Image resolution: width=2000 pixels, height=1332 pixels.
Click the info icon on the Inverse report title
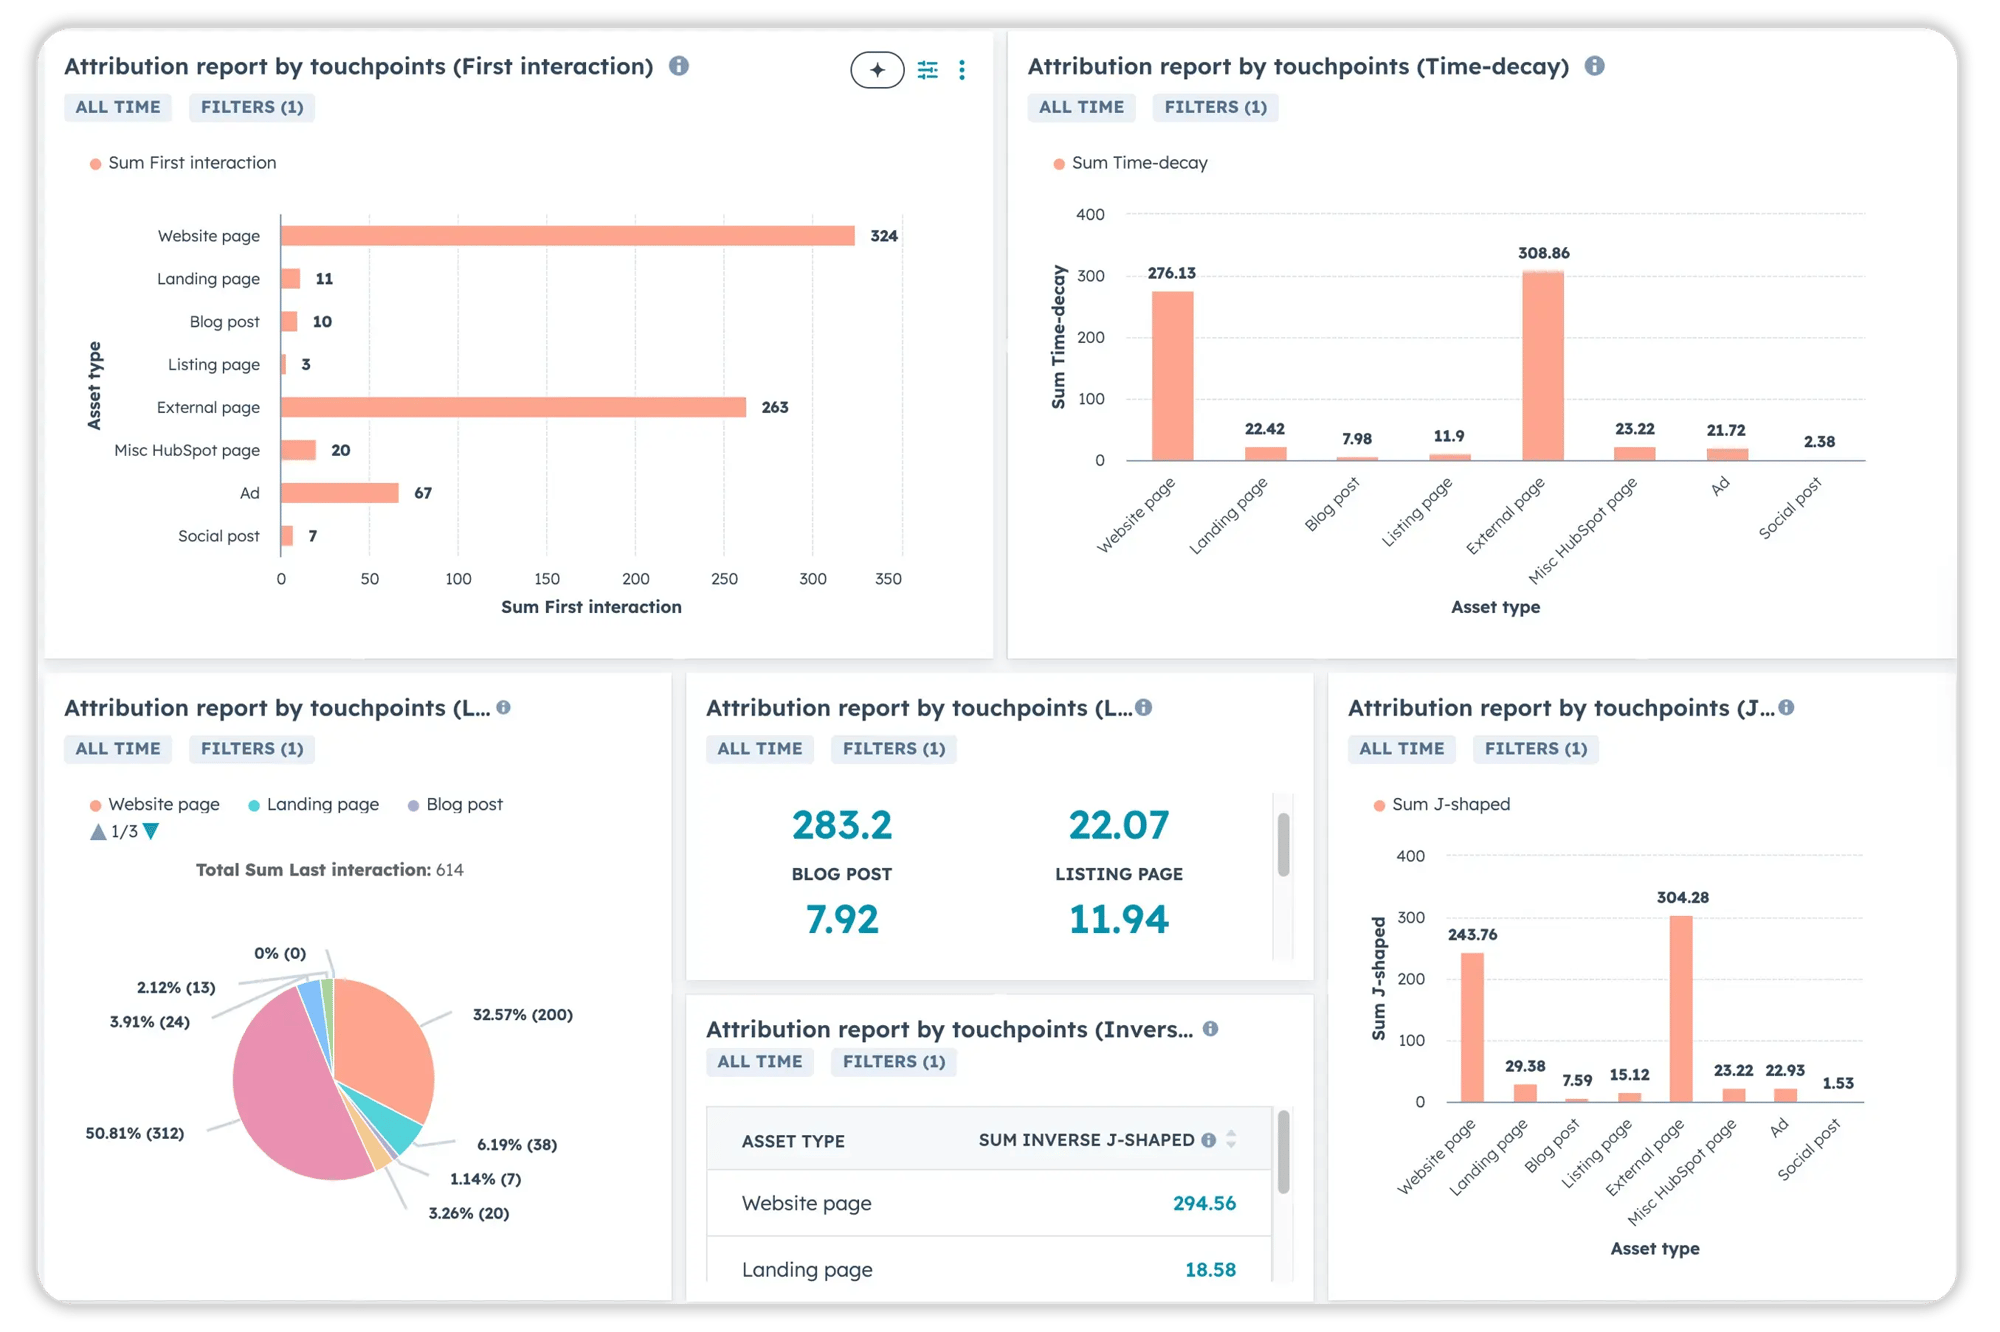[1212, 1028]
